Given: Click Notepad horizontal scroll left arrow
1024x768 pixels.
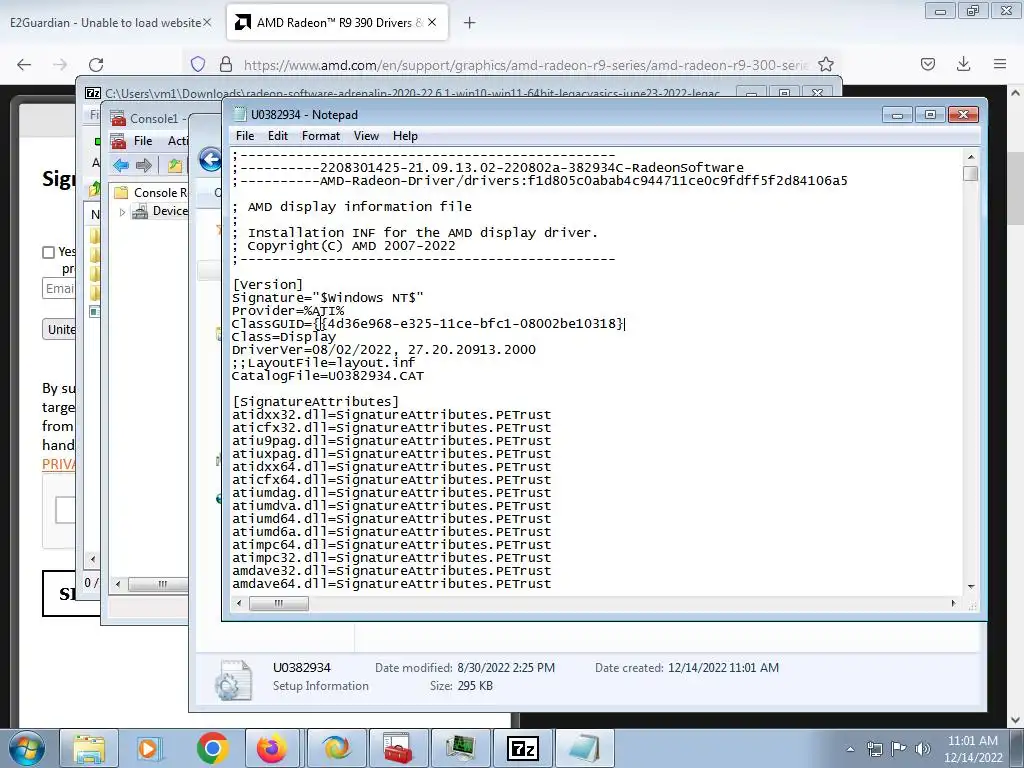Looking at the screenshot, I should click(x=239, y=603).
